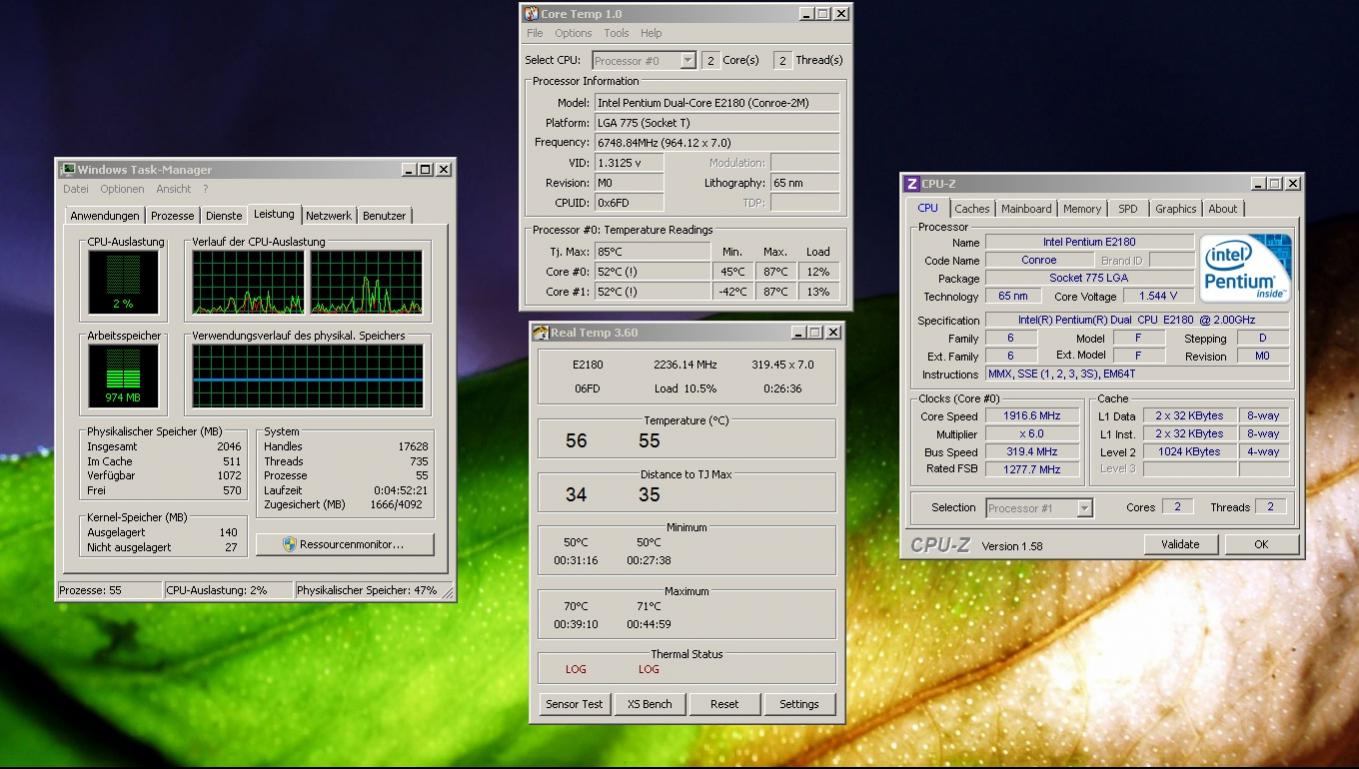Click the Physikalischer Speicher: 47% status entry
Screen dimensions: 1359x769
pyautogui.click(x=368, y=590)
